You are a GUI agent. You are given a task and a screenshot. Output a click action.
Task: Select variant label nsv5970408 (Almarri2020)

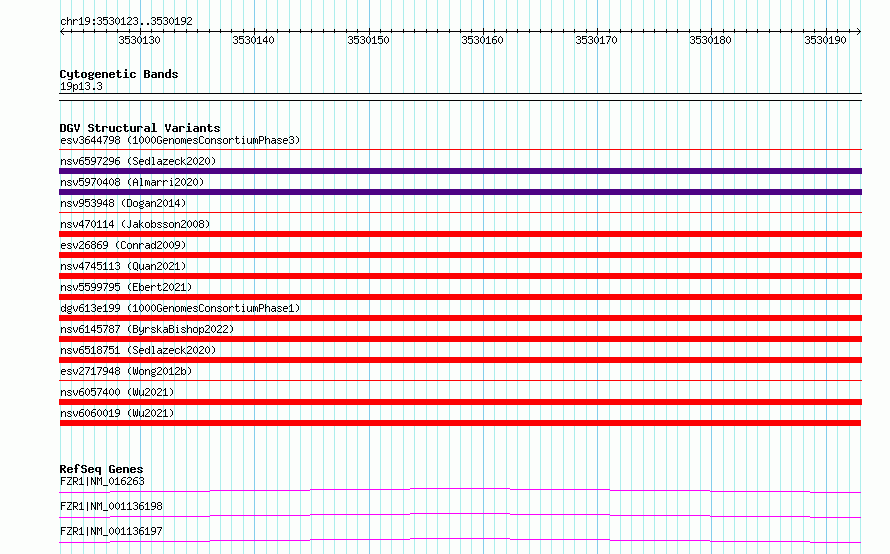click(x=132, y=182)
